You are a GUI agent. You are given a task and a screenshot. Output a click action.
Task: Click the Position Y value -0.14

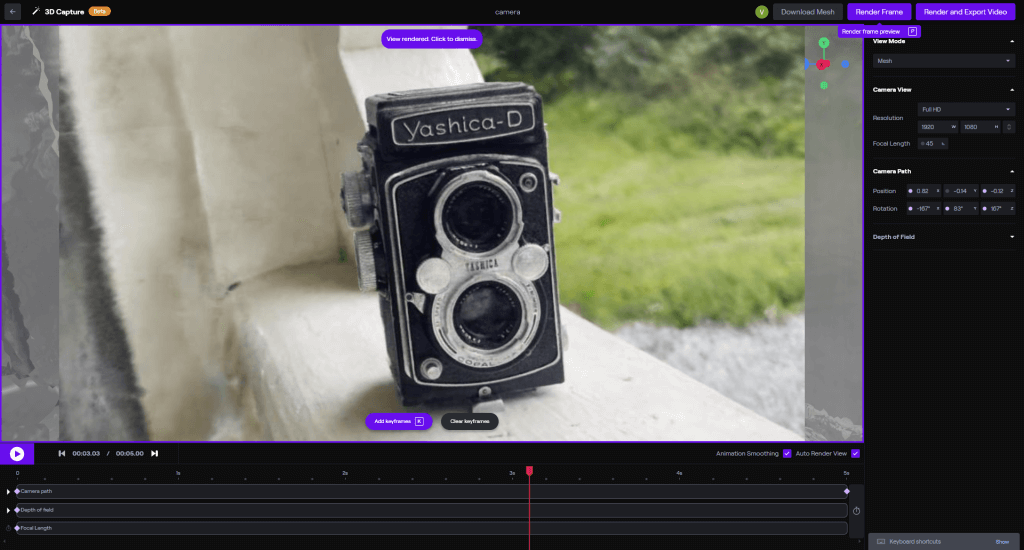(960, 191)
